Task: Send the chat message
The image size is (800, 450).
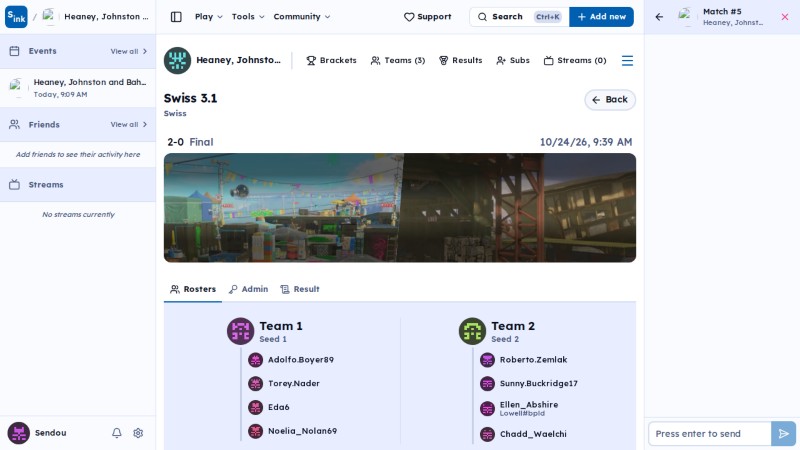Action: [x=783, y=434]
